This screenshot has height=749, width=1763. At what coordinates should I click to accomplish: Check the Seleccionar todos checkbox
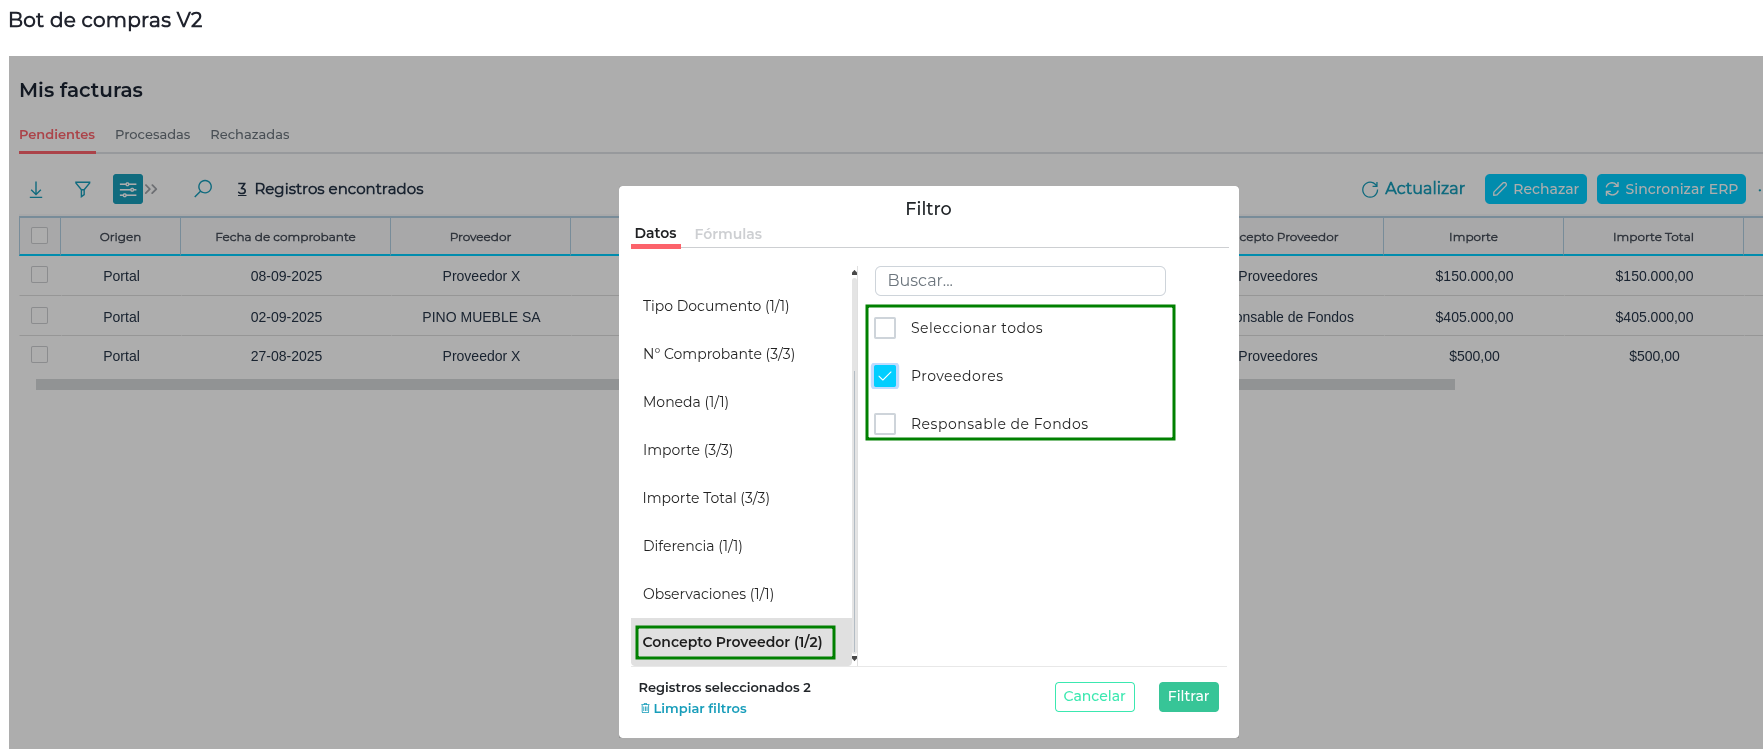(x=885, y=328)
